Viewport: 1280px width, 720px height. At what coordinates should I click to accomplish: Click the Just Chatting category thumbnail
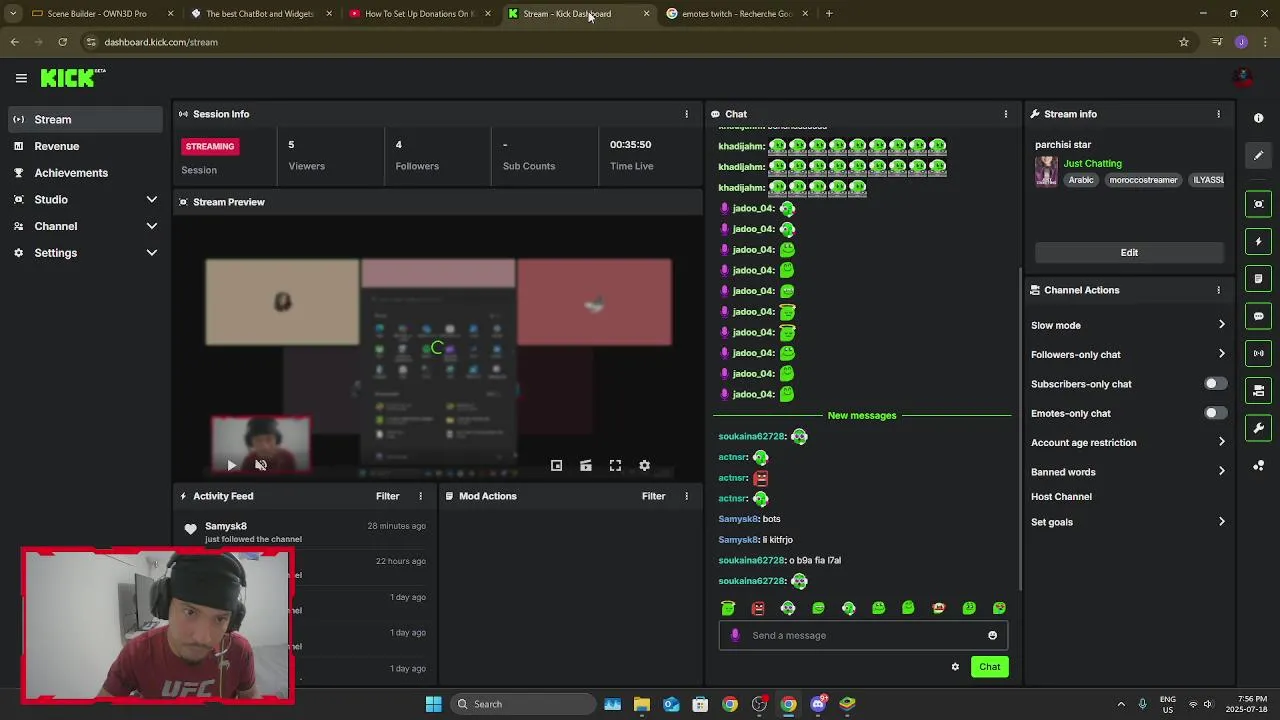point(1046,171)
